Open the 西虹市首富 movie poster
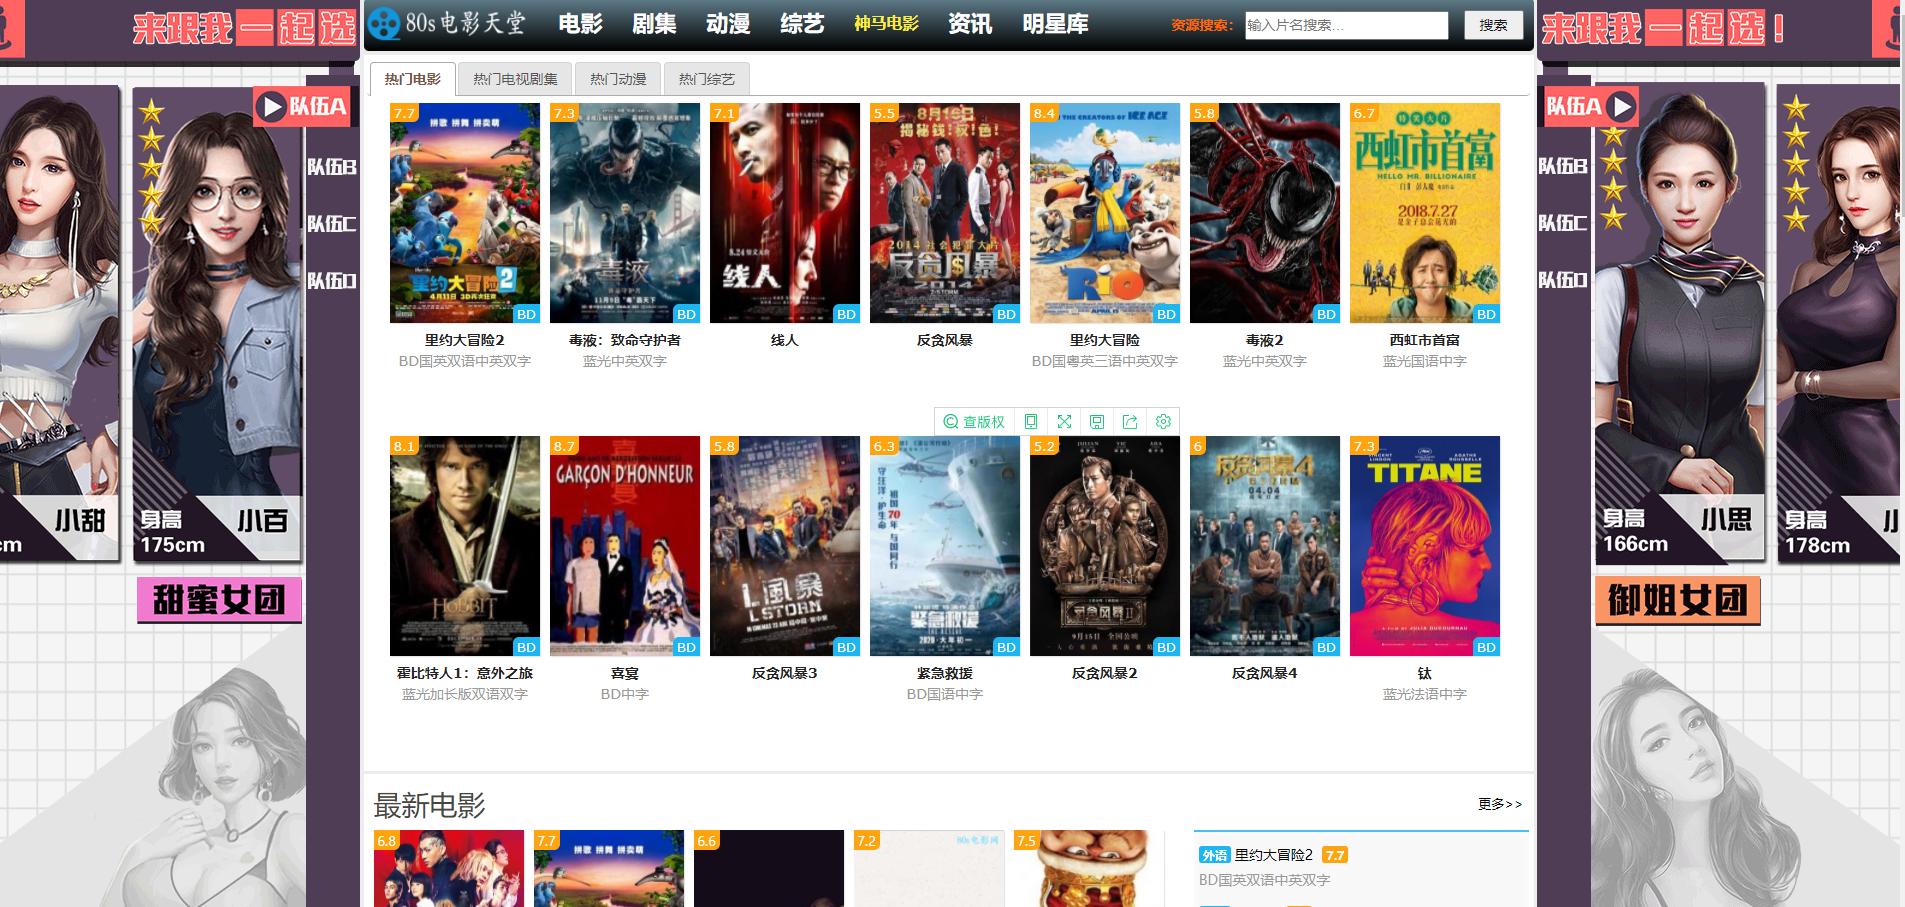The image size is (1905, 907). (x=1424, y=213)
